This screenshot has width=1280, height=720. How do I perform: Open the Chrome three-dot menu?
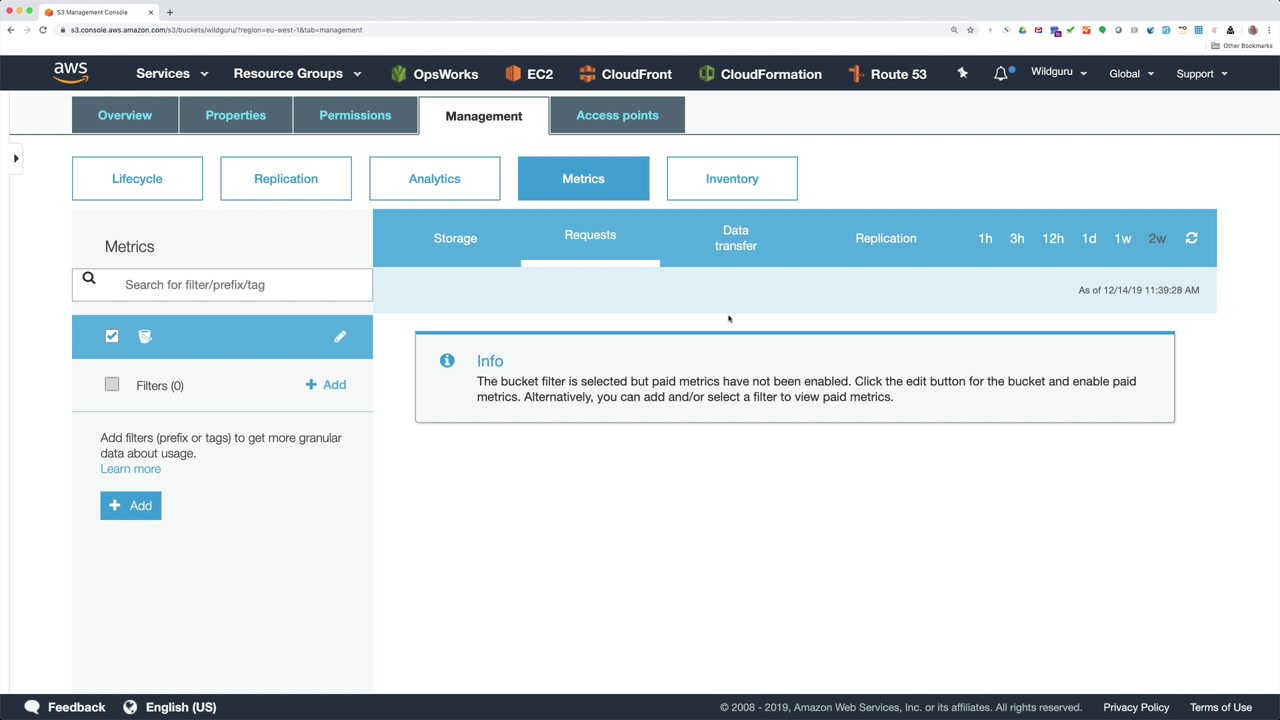pyautogui.click(x=1270, y=30)
